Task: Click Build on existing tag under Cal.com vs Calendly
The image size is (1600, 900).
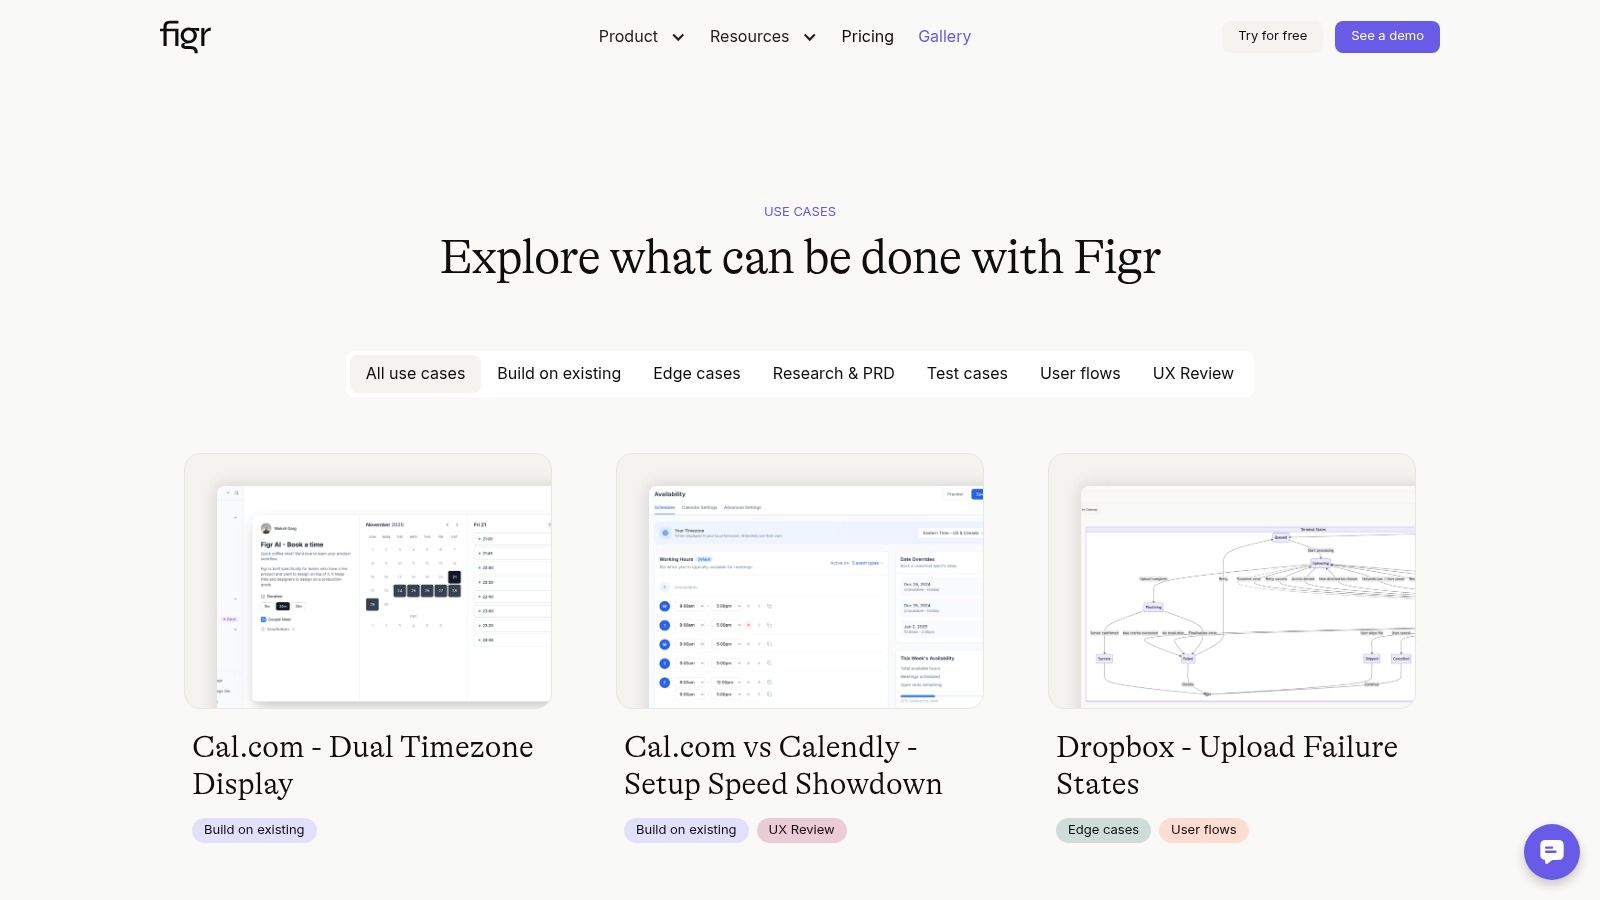Action: 686,830
